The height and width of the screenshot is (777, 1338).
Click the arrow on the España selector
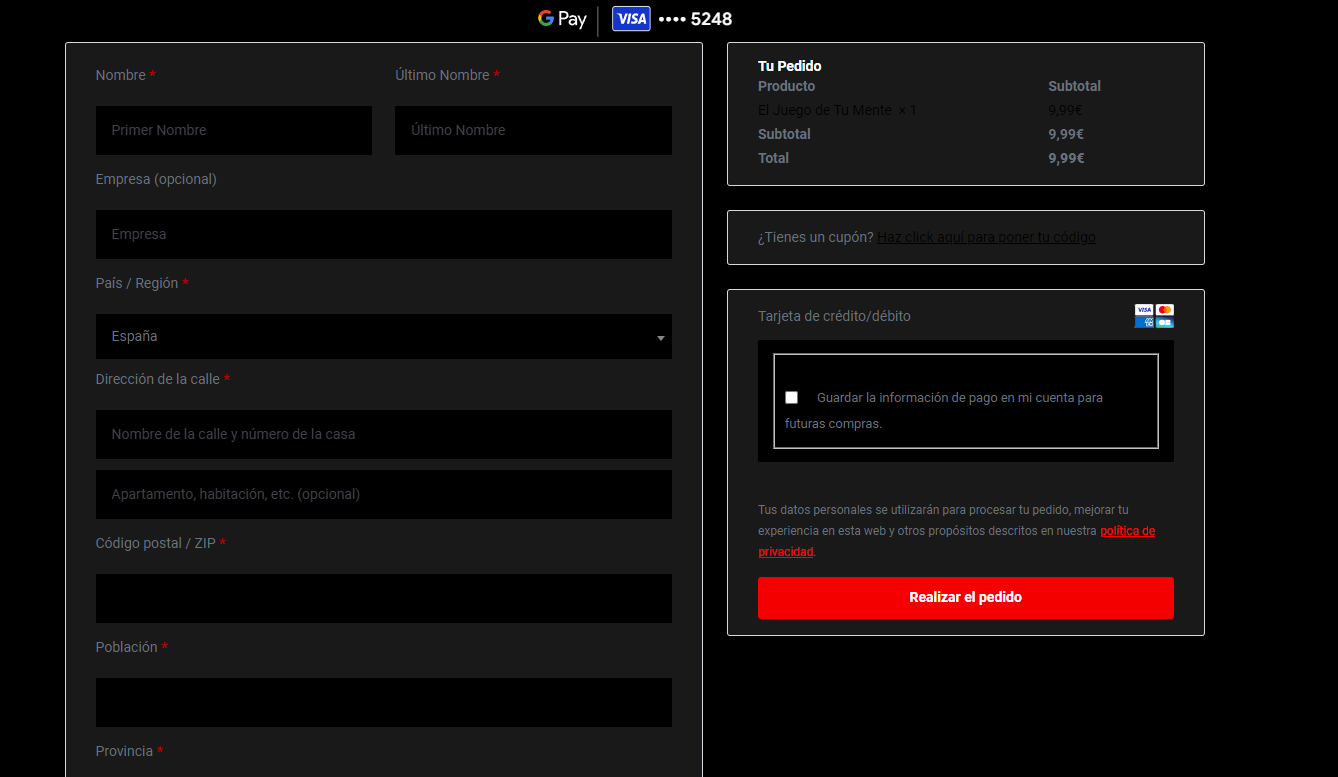point(660,338)
